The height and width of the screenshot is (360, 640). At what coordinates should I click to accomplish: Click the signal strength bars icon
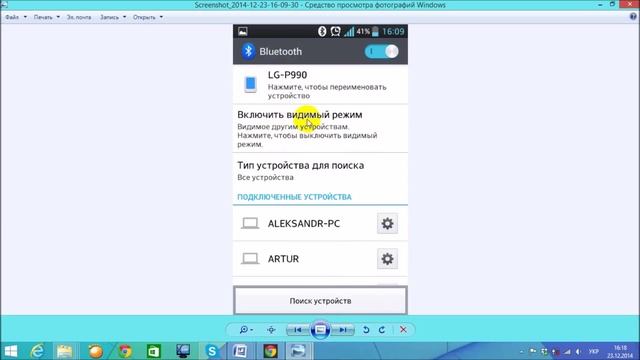coord(349,31)
